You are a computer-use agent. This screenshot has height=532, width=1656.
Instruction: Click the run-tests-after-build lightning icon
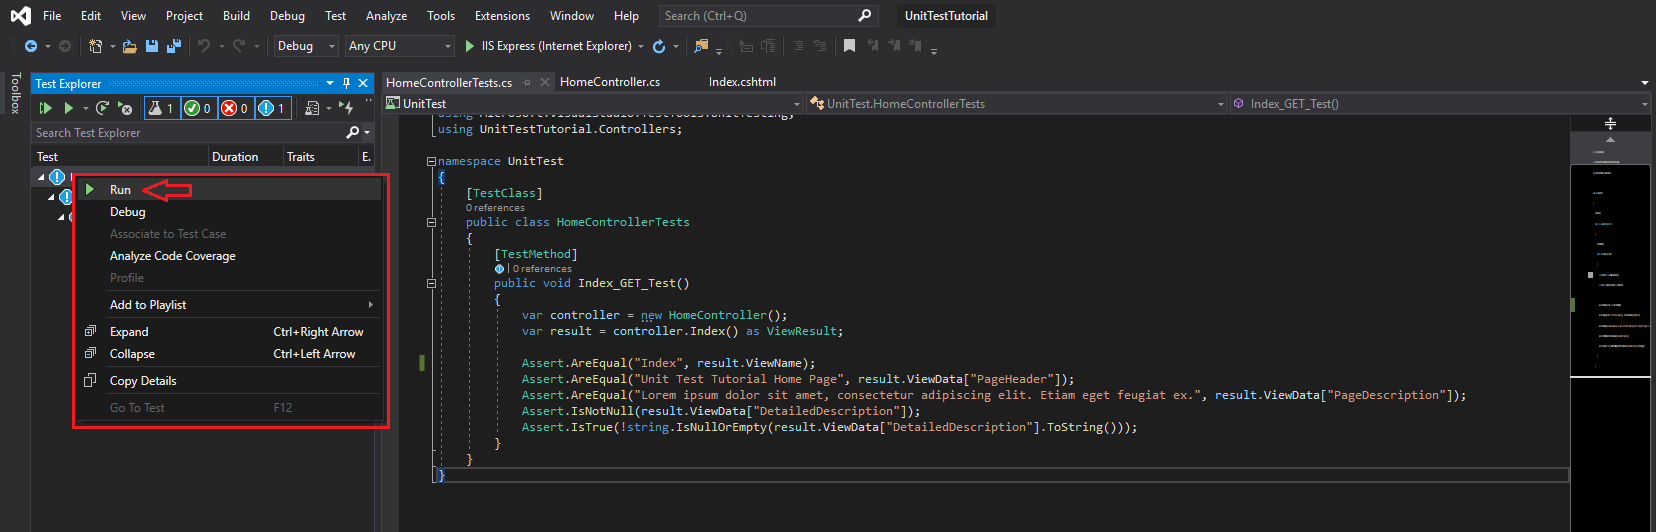coord(346,108)
